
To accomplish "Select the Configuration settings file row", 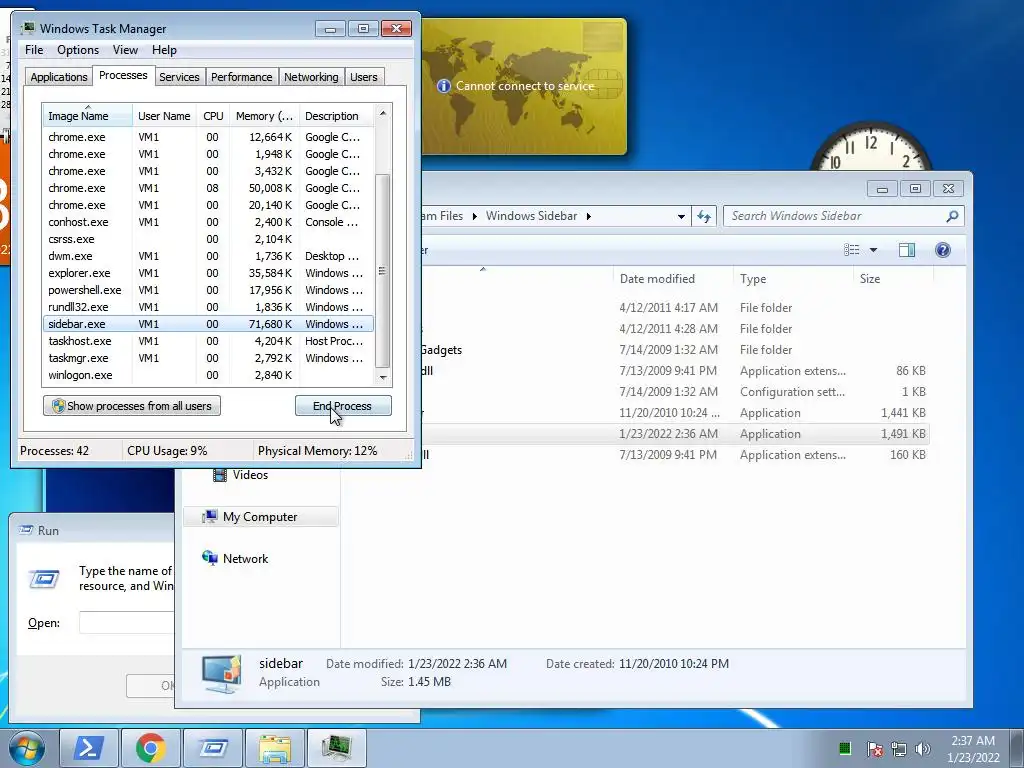I will click(x=675, y=392).
